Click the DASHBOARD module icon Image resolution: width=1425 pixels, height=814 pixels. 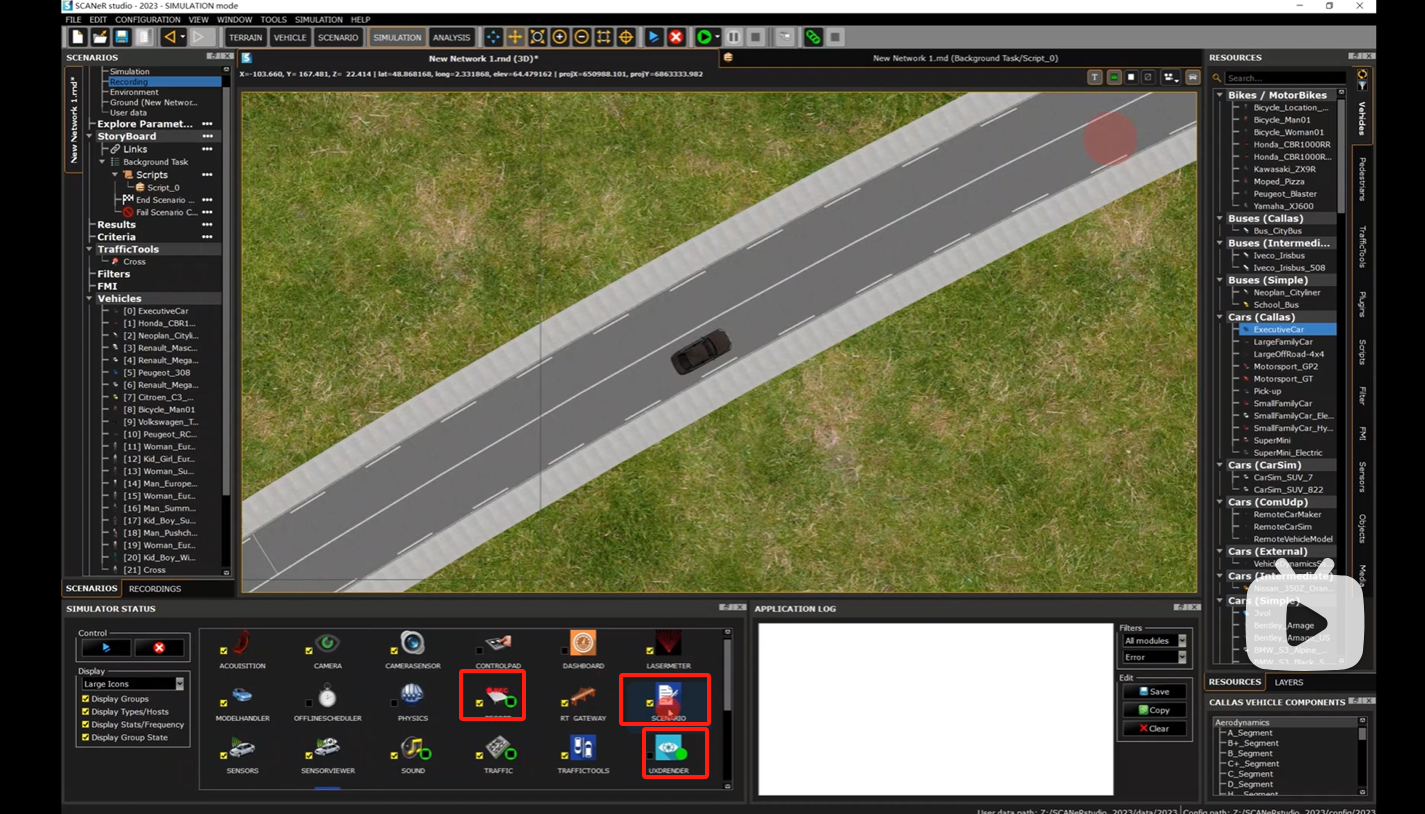583,643
